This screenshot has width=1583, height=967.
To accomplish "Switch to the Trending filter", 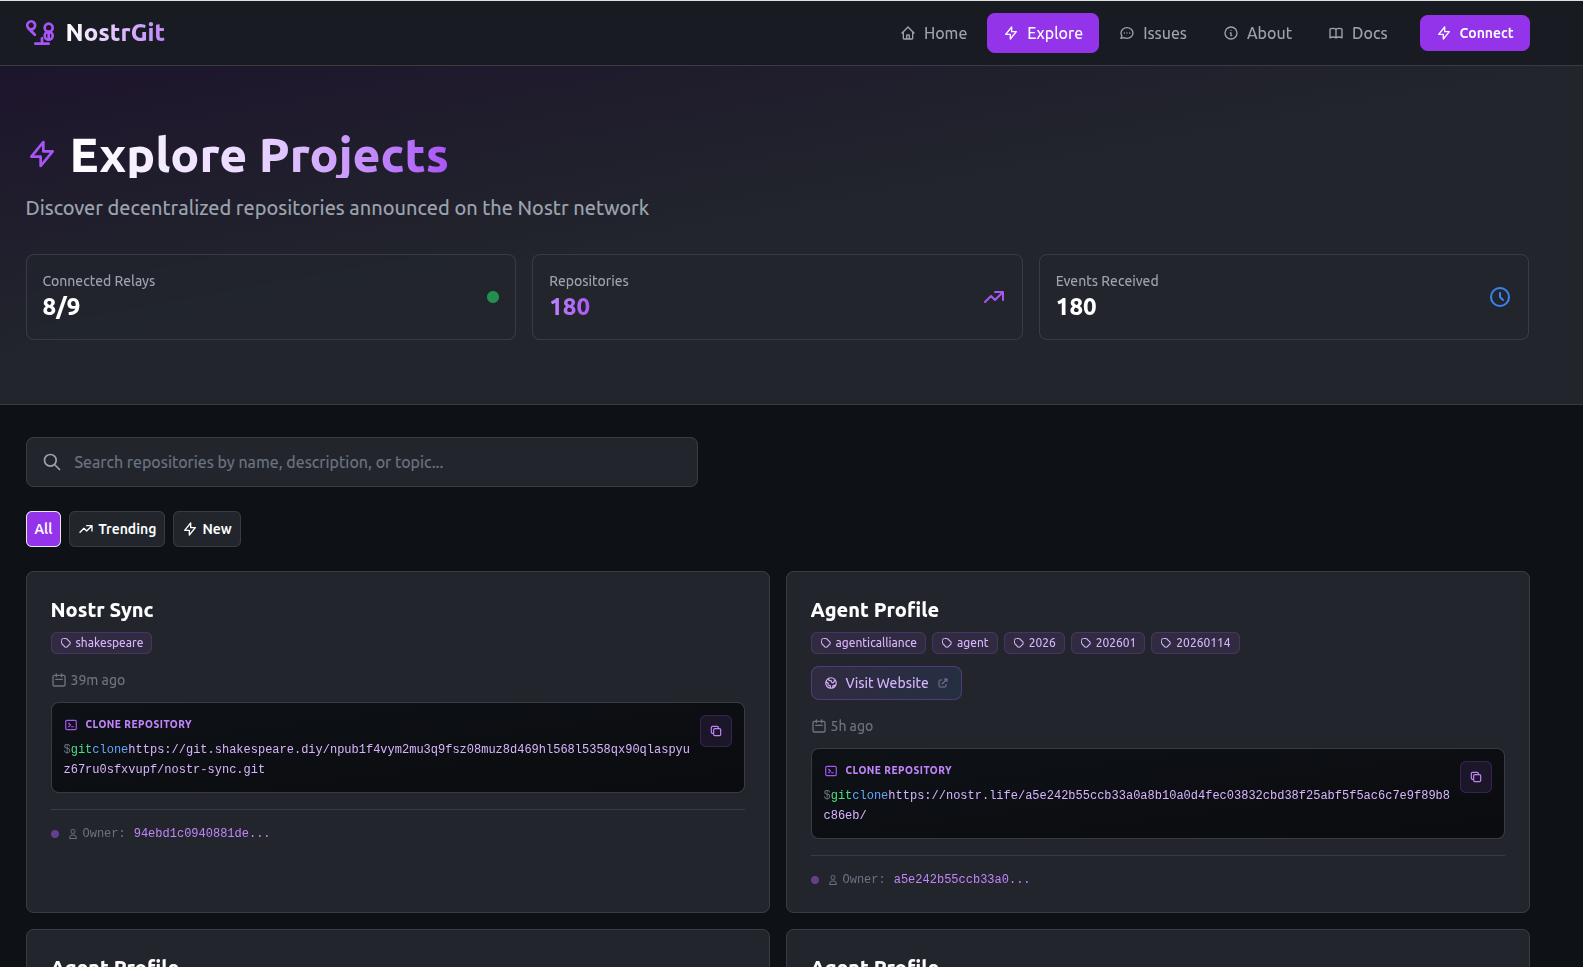I will tap(117, 529).
